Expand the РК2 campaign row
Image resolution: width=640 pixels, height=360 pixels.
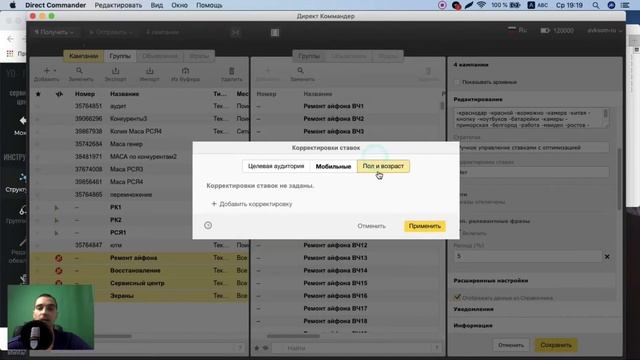[56, 220]
